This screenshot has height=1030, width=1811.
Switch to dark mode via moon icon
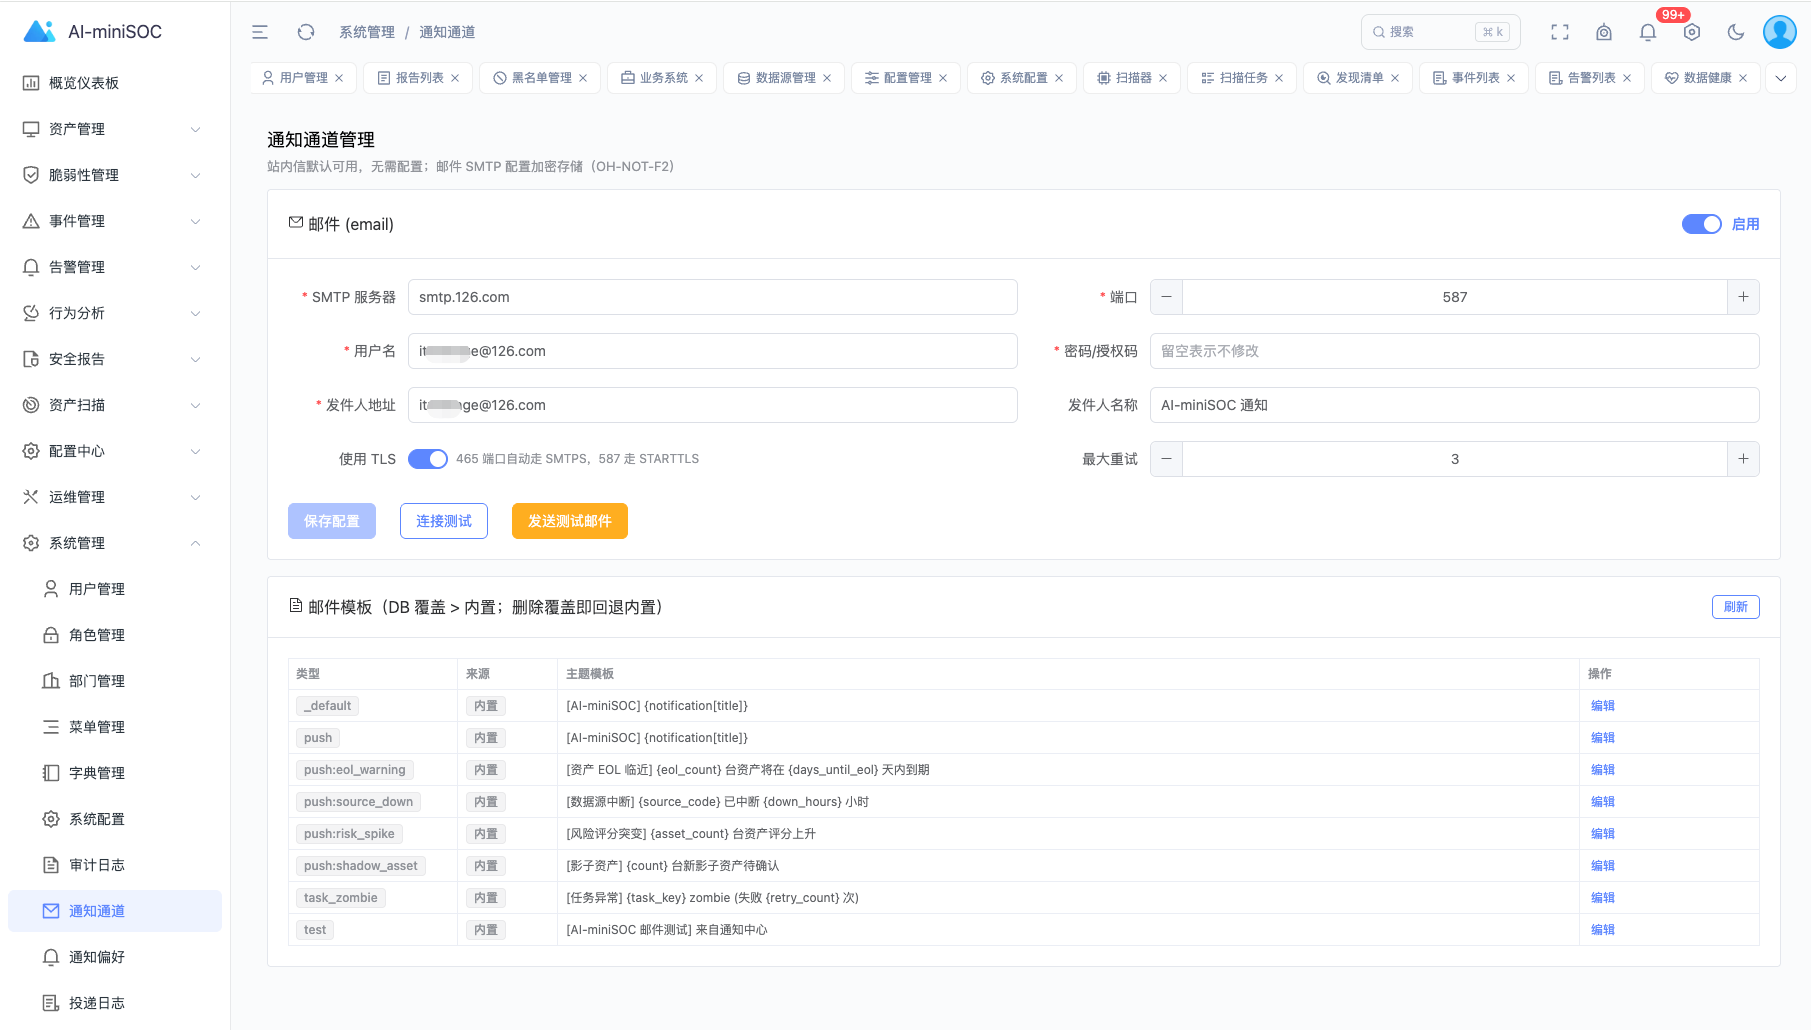1736,32
